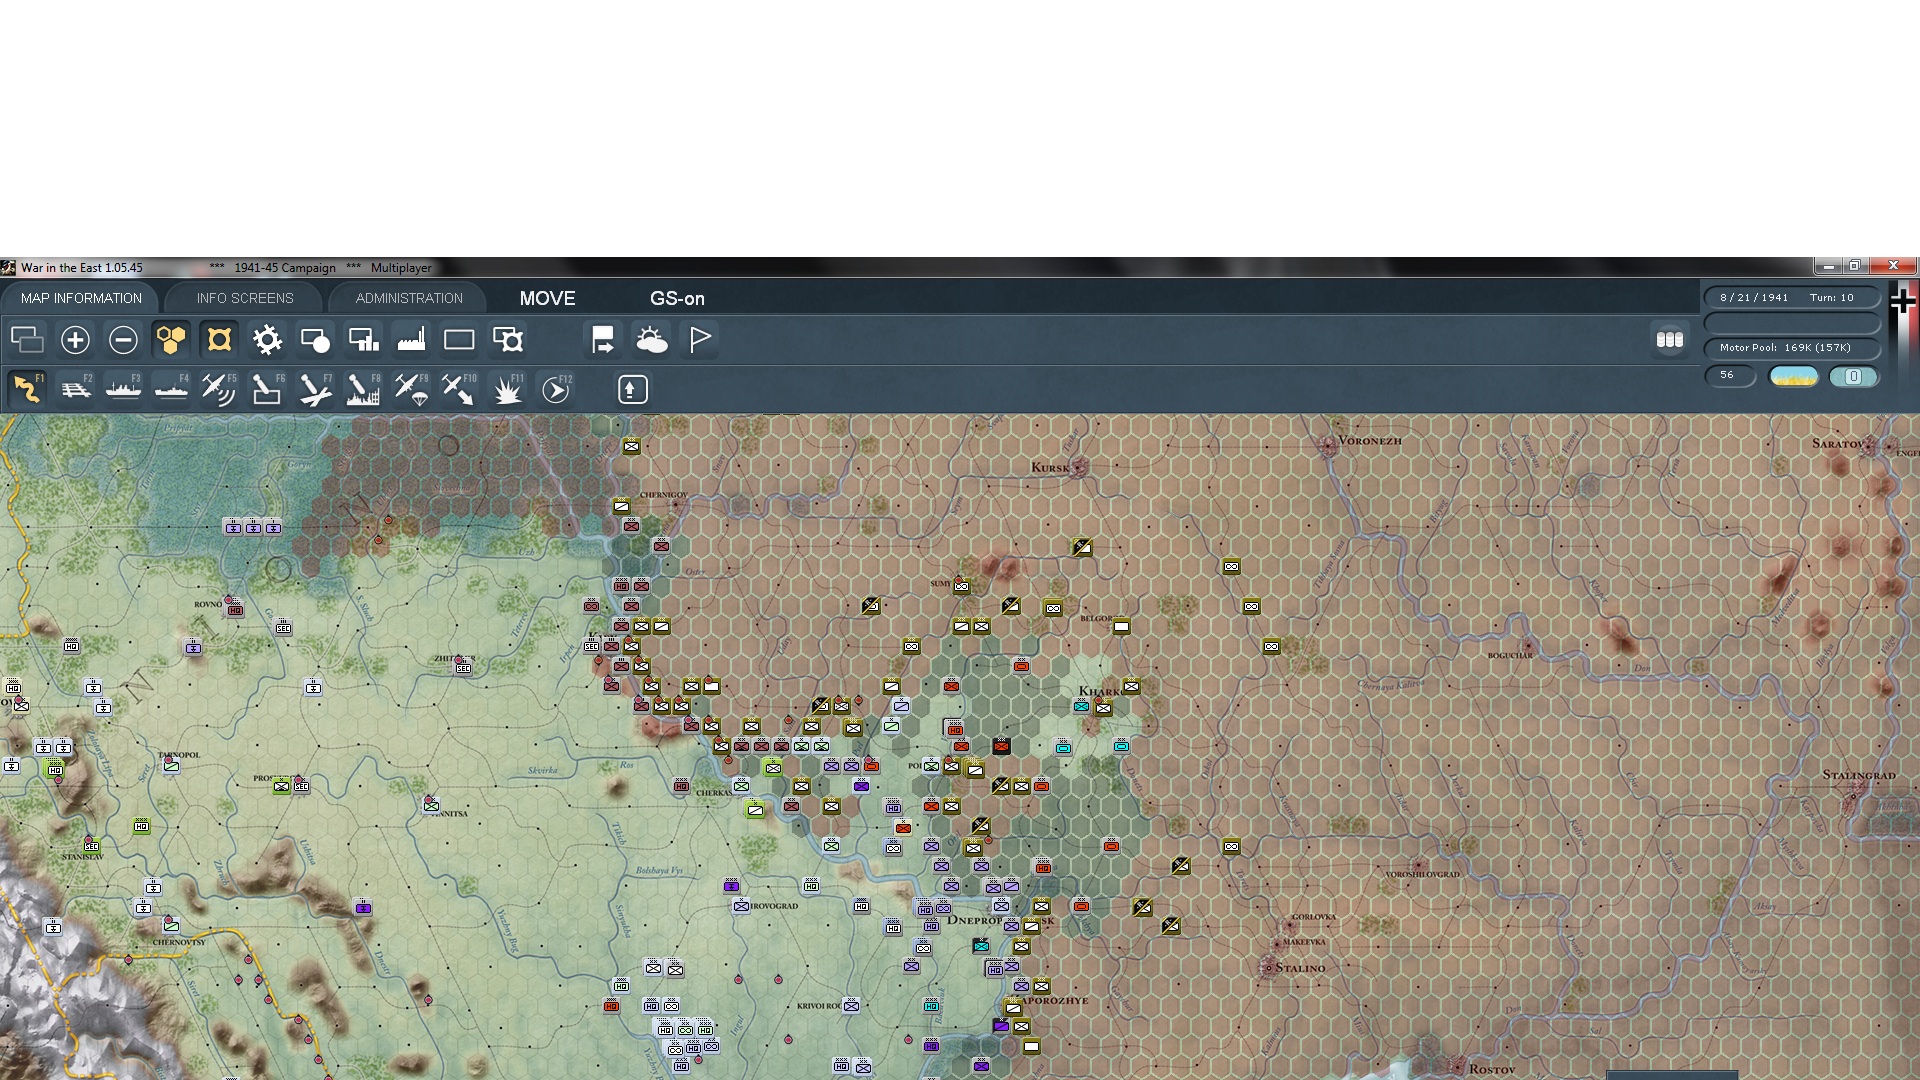Select the F9 air transport mode

click(x=411, y=389)
